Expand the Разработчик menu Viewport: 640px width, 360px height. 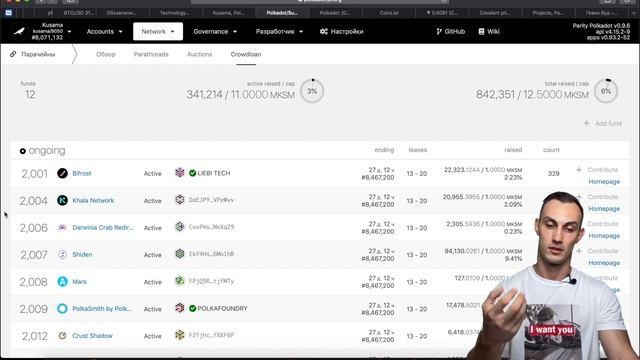279,31
